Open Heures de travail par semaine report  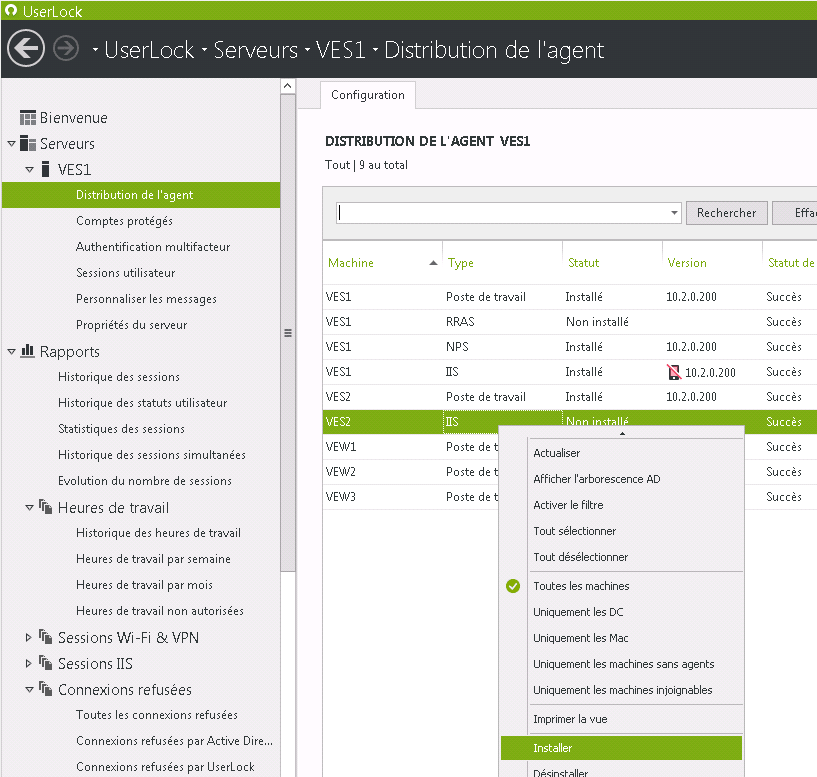pyautogui.click(x=153, y=559)
